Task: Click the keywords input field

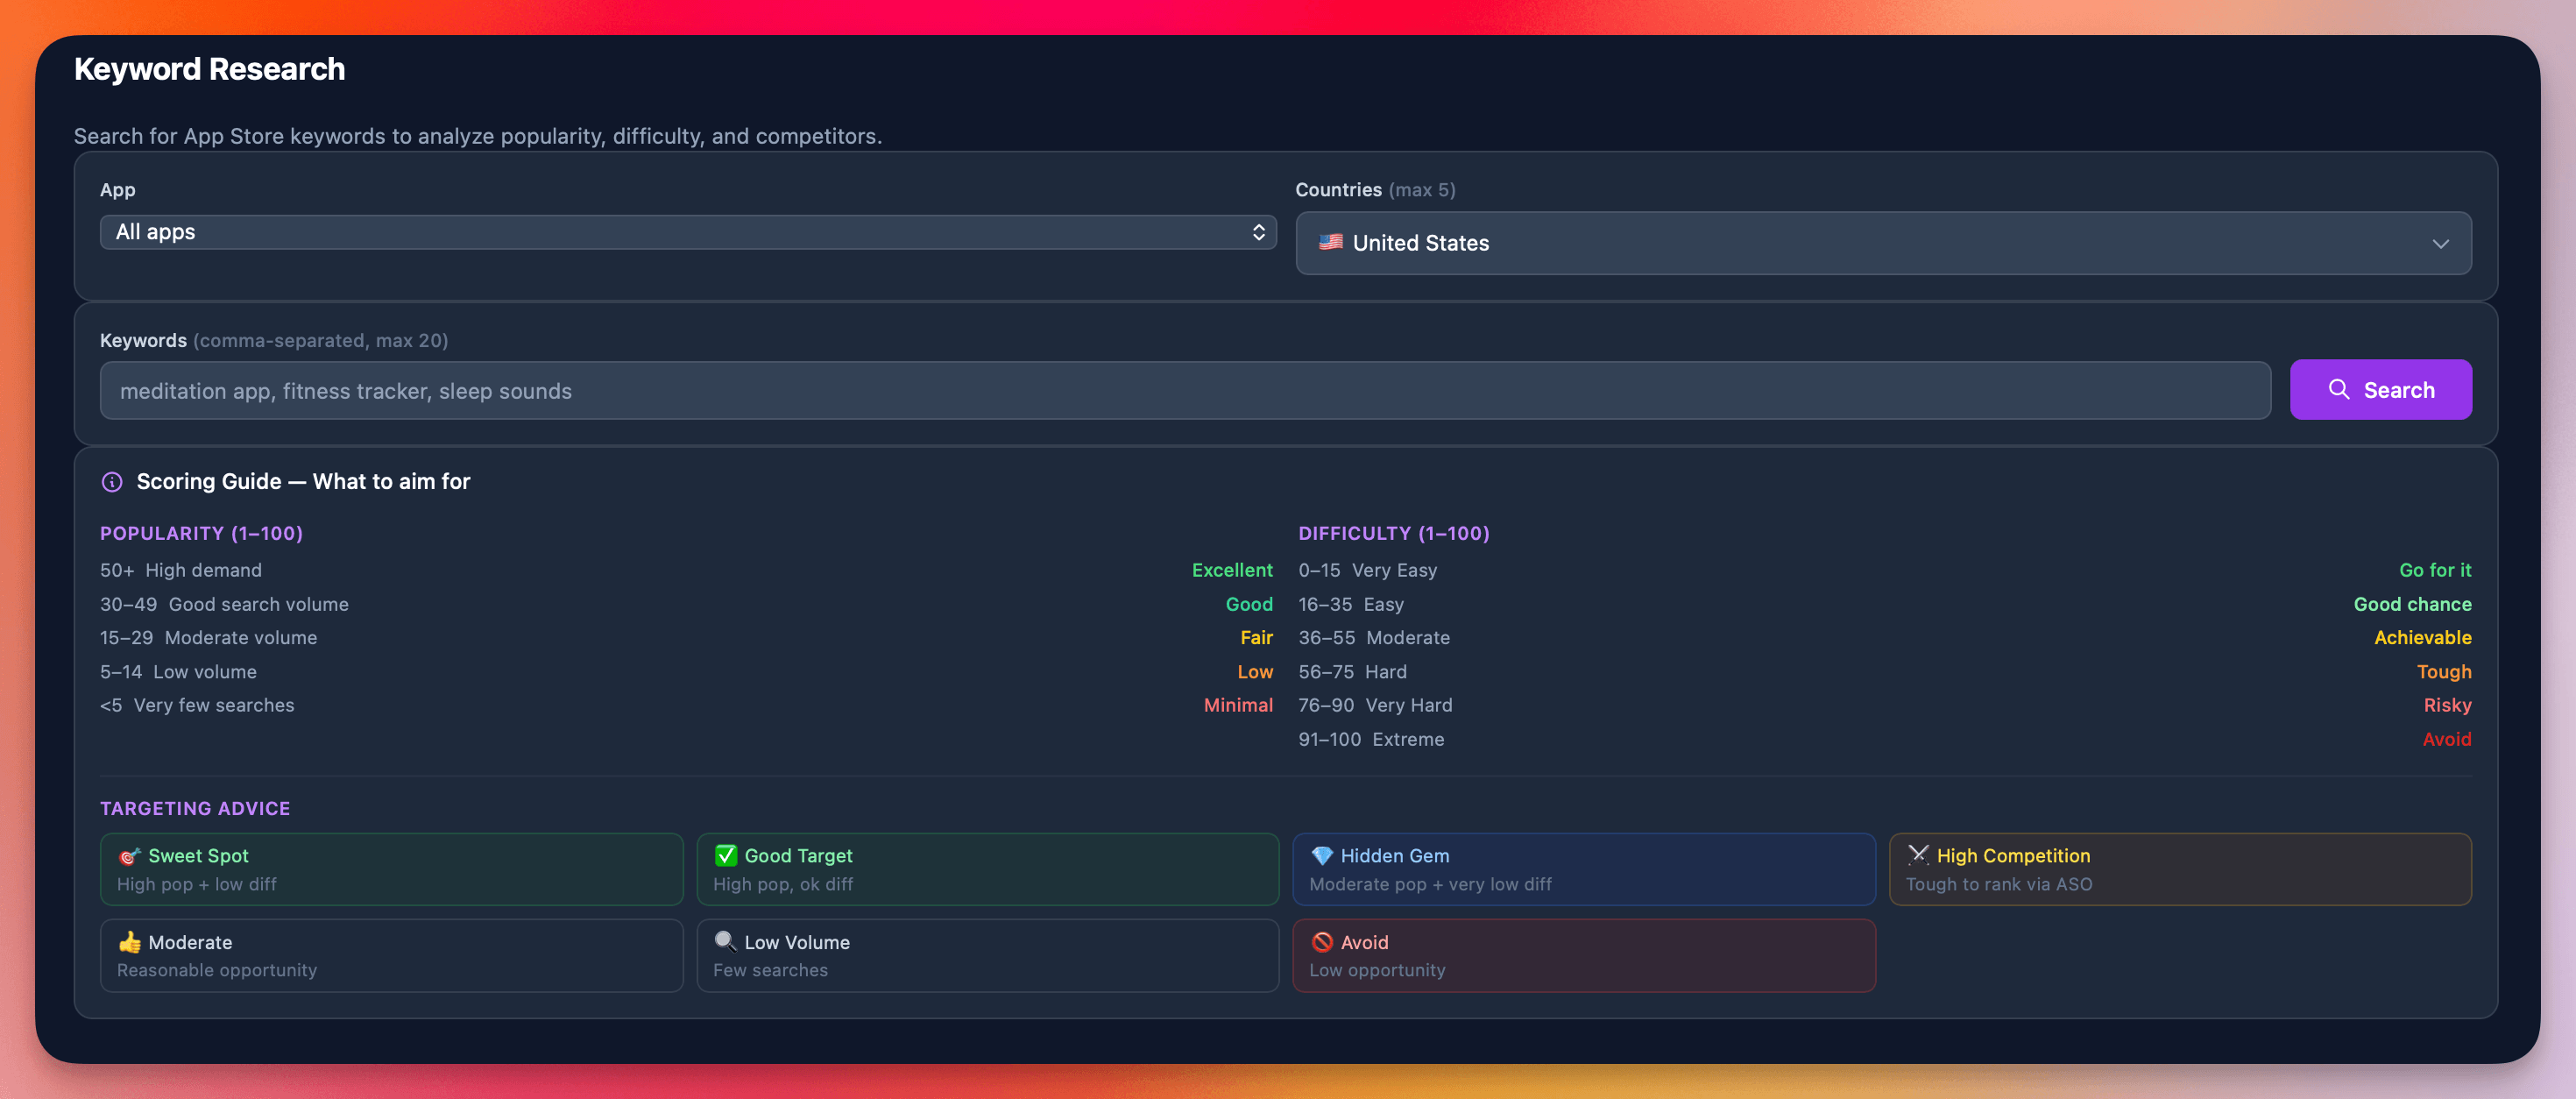Action: coord(1185,390)
